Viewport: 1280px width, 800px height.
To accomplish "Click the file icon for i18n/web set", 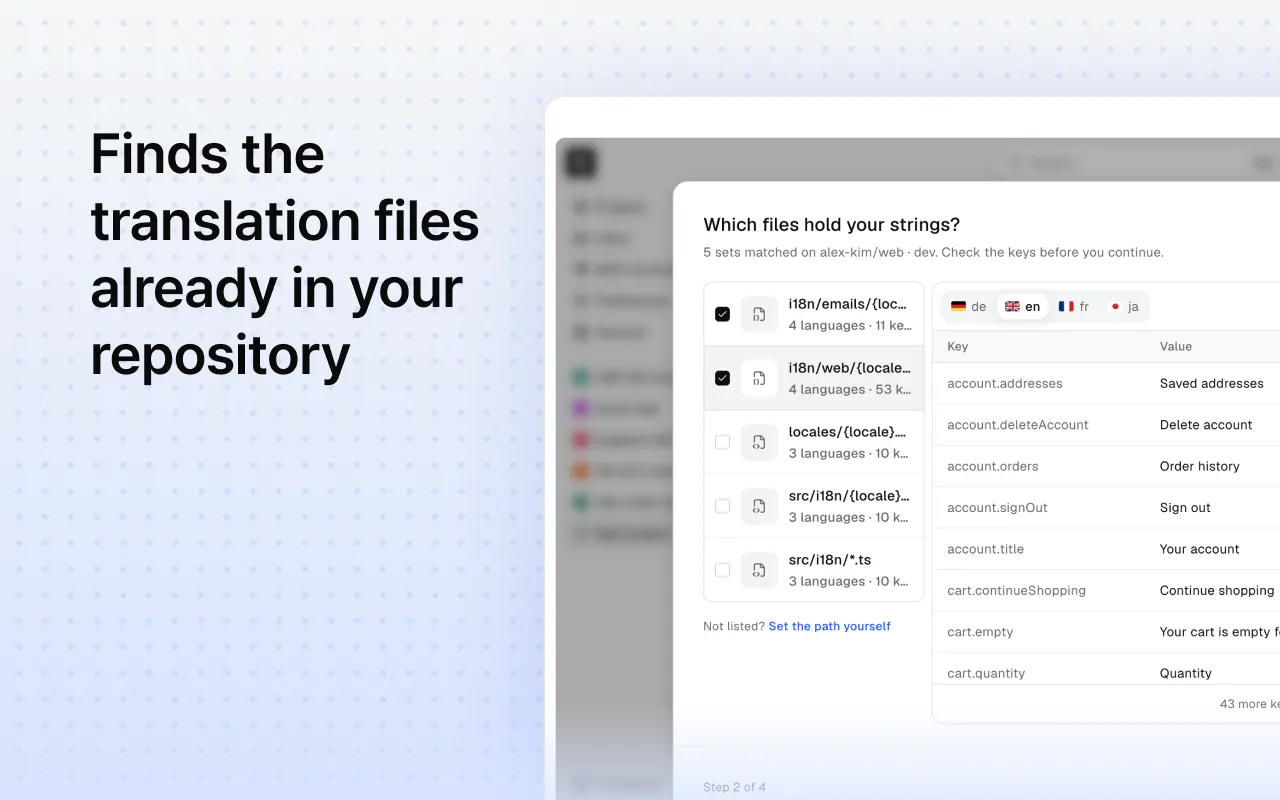I will pyautogui.click(x=759, y=378).
